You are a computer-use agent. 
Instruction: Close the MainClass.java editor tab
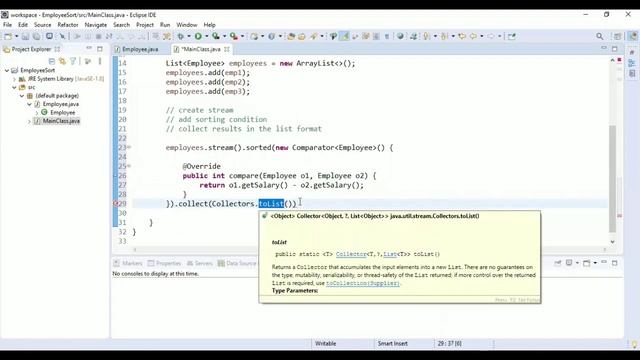tap(227, 49)
